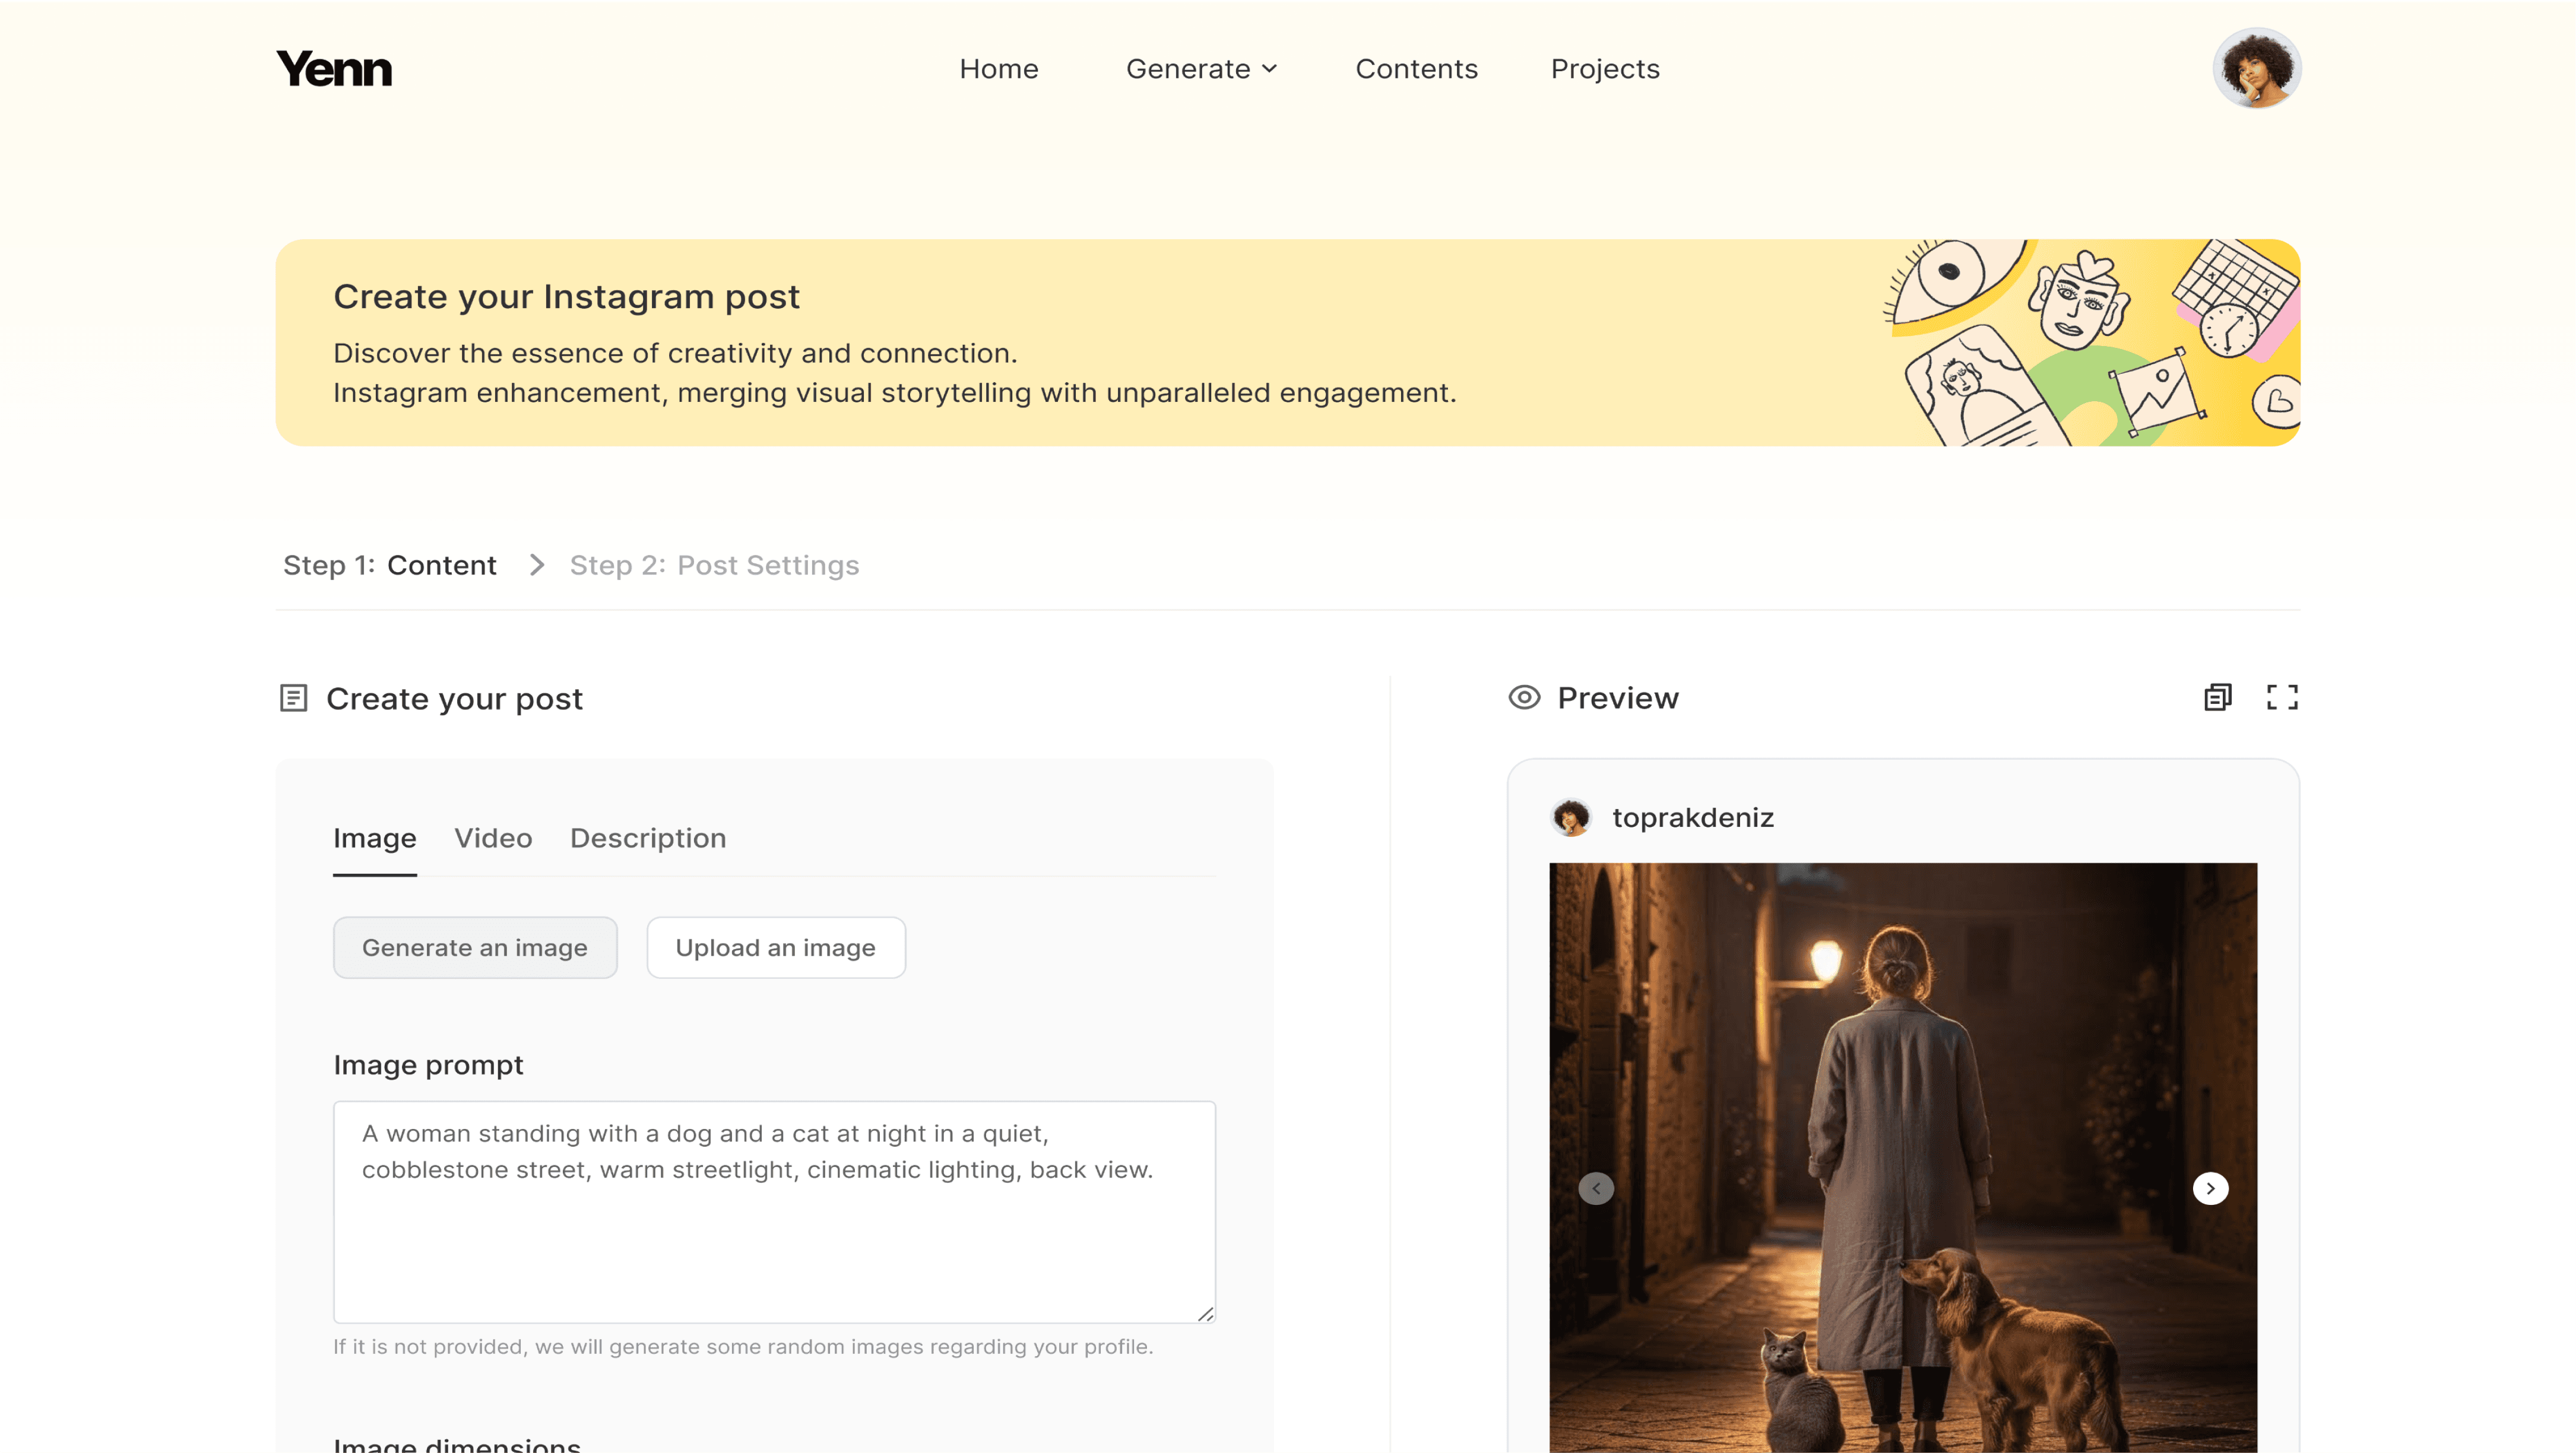This screenshot has width=2576, height=1453.
Task: Click the Create your post document icon
Action: point(293,698)
